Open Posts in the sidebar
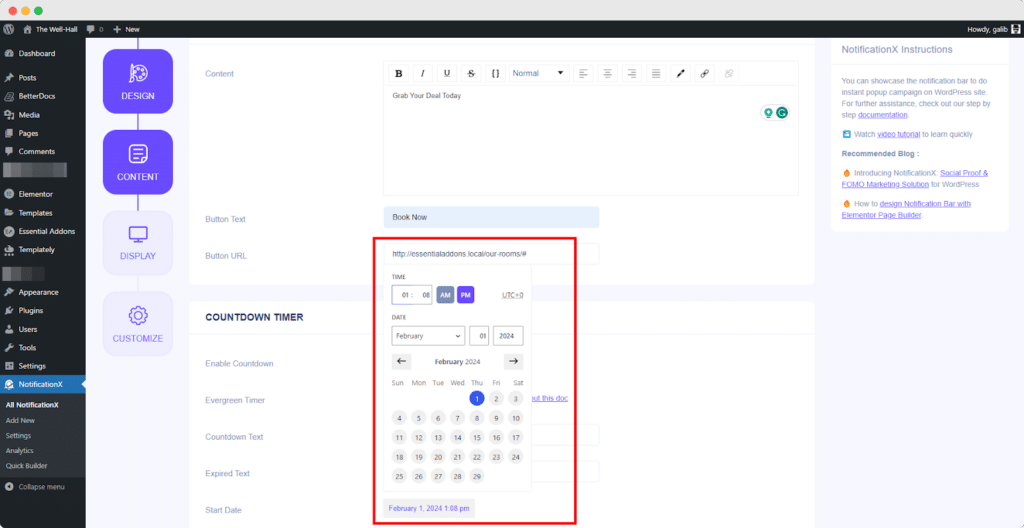Viewport: 1024px width, 528px height. [27, 78]
